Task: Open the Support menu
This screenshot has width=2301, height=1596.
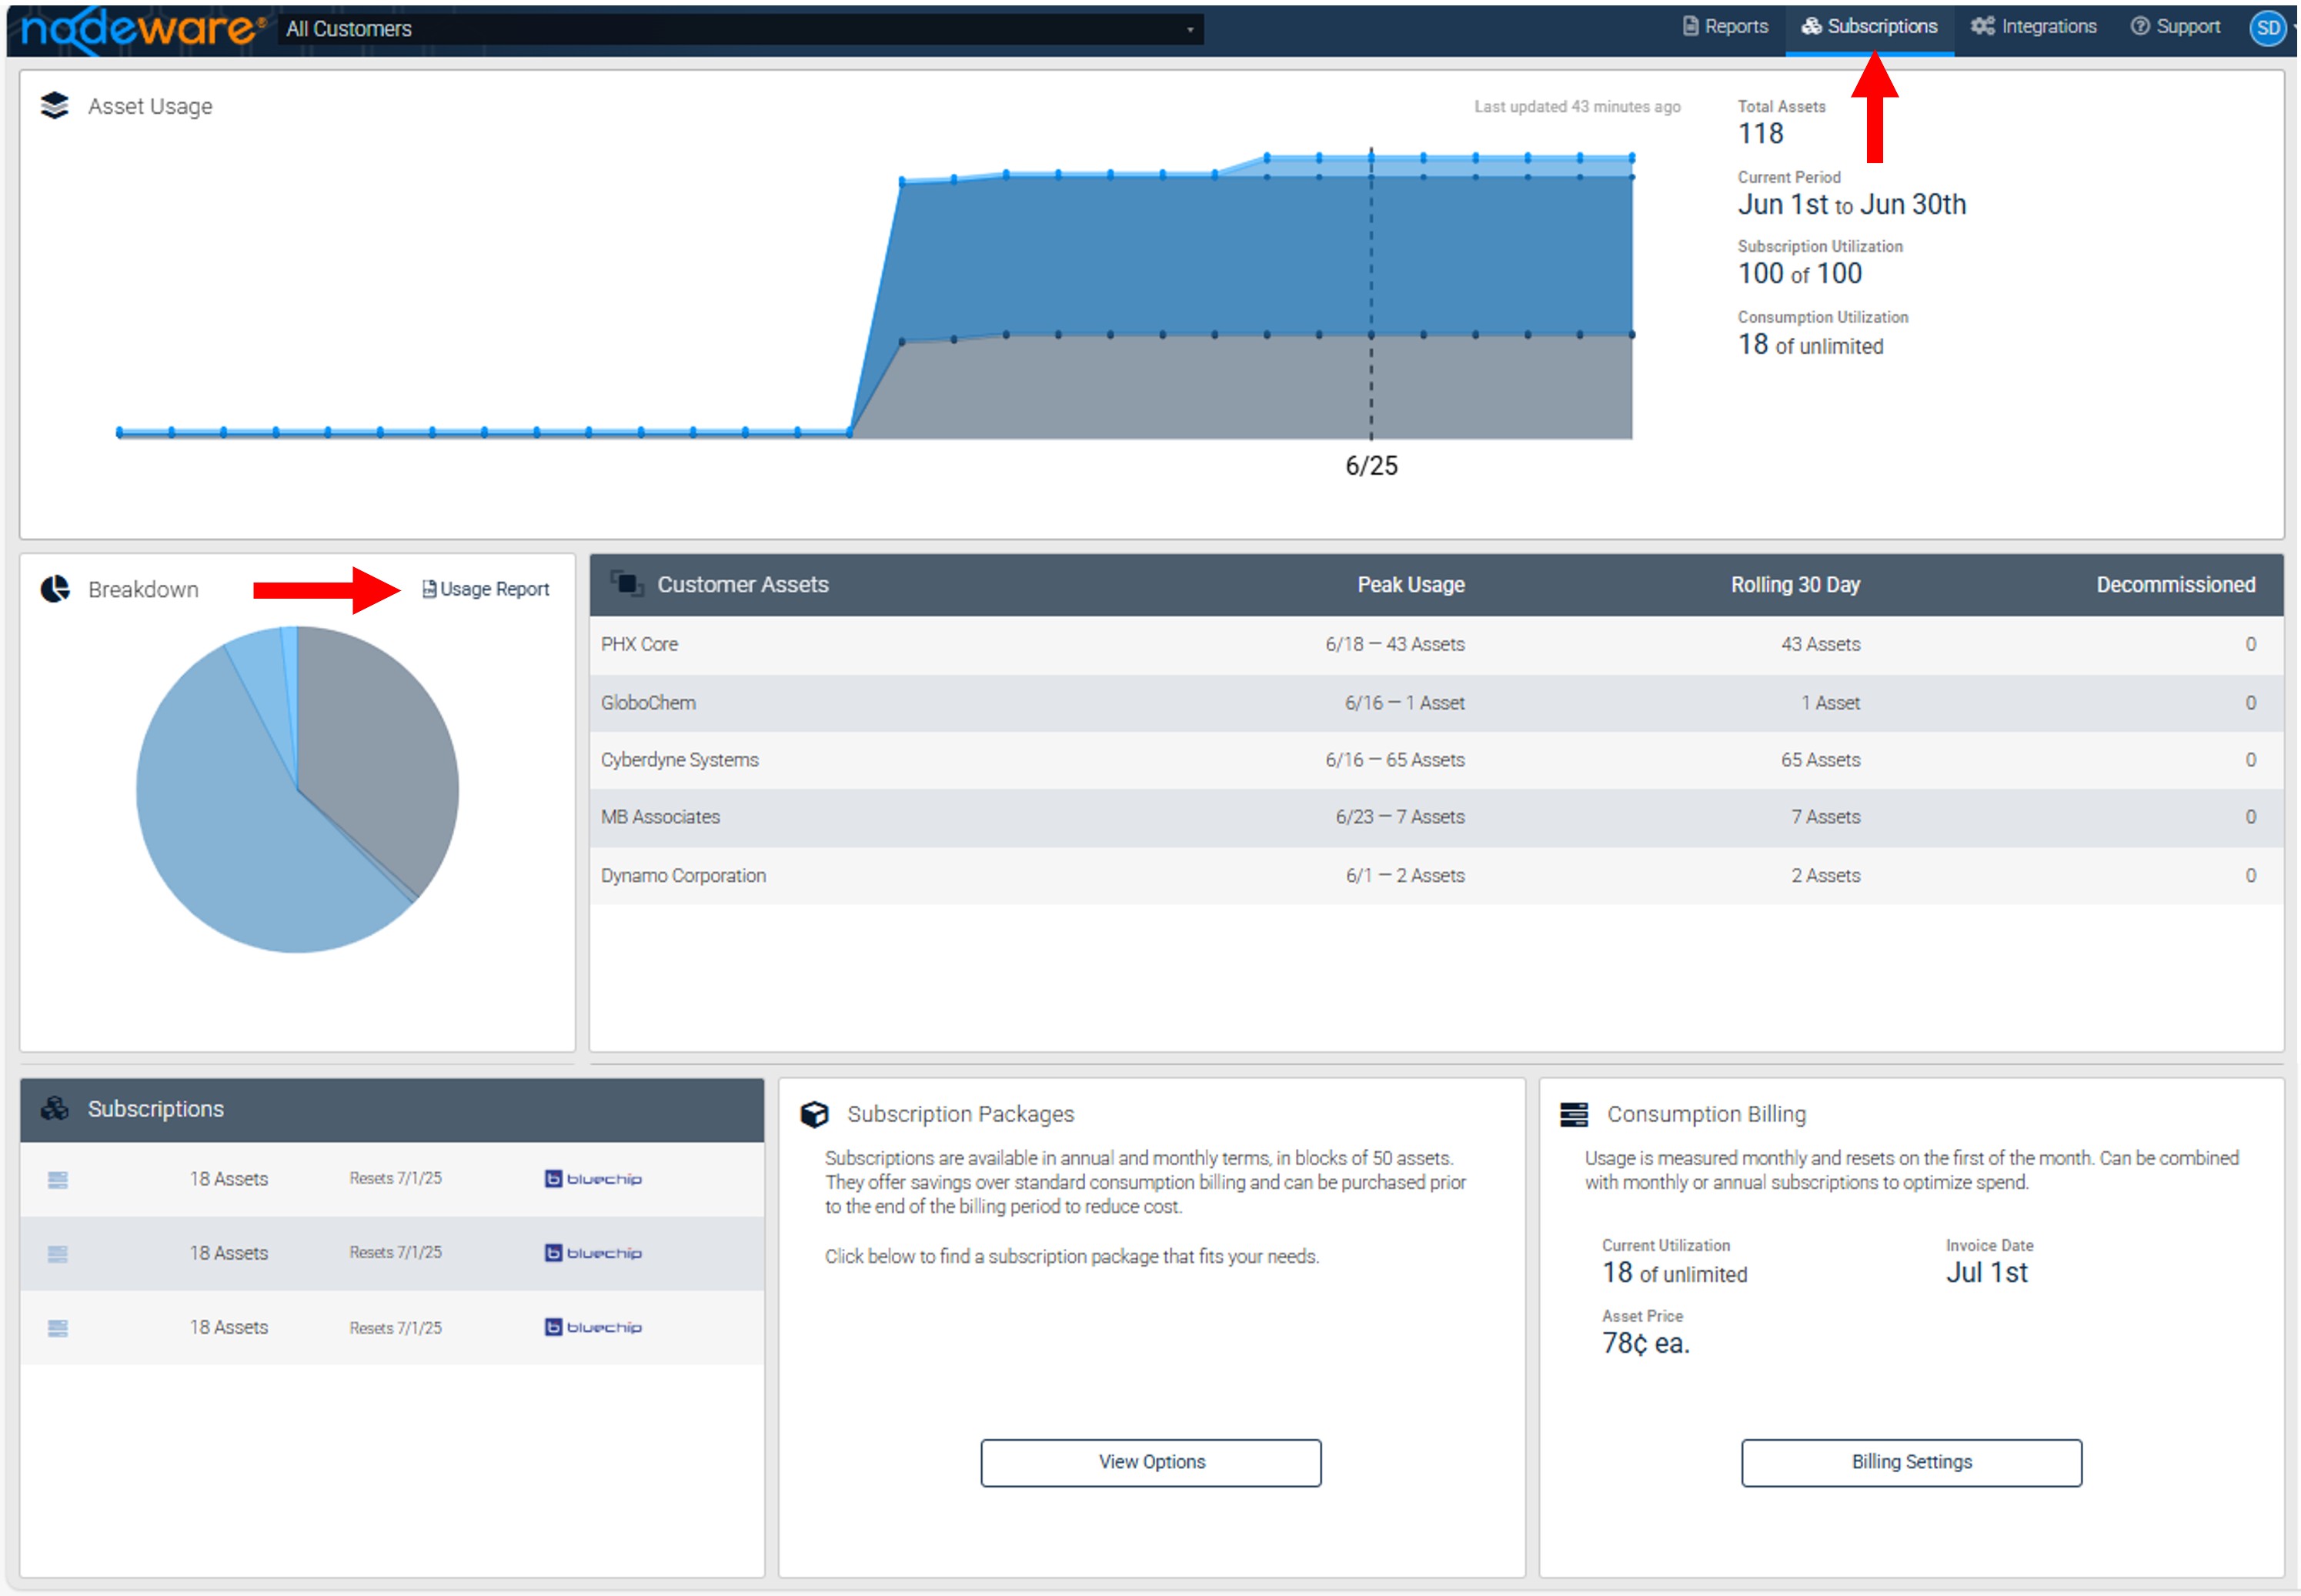Action: 2175,27
